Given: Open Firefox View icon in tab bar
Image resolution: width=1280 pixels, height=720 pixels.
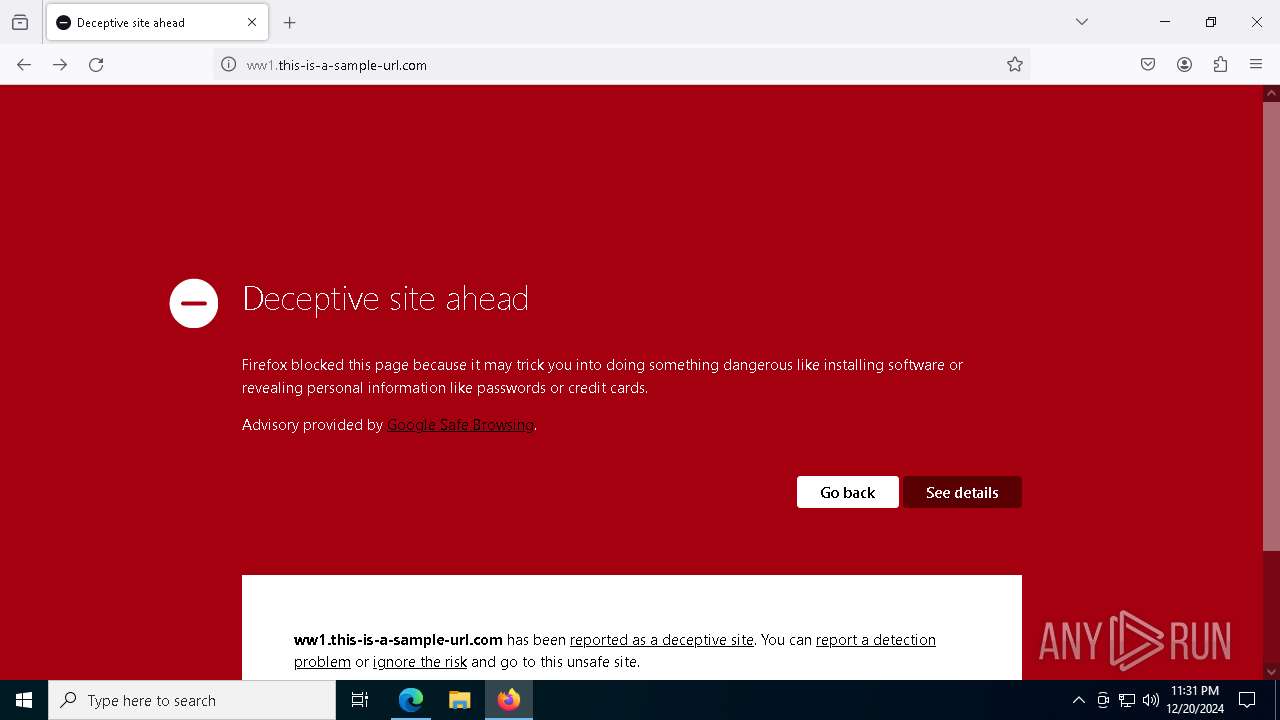Looking at the screenshot, I should tap(20, 22).
